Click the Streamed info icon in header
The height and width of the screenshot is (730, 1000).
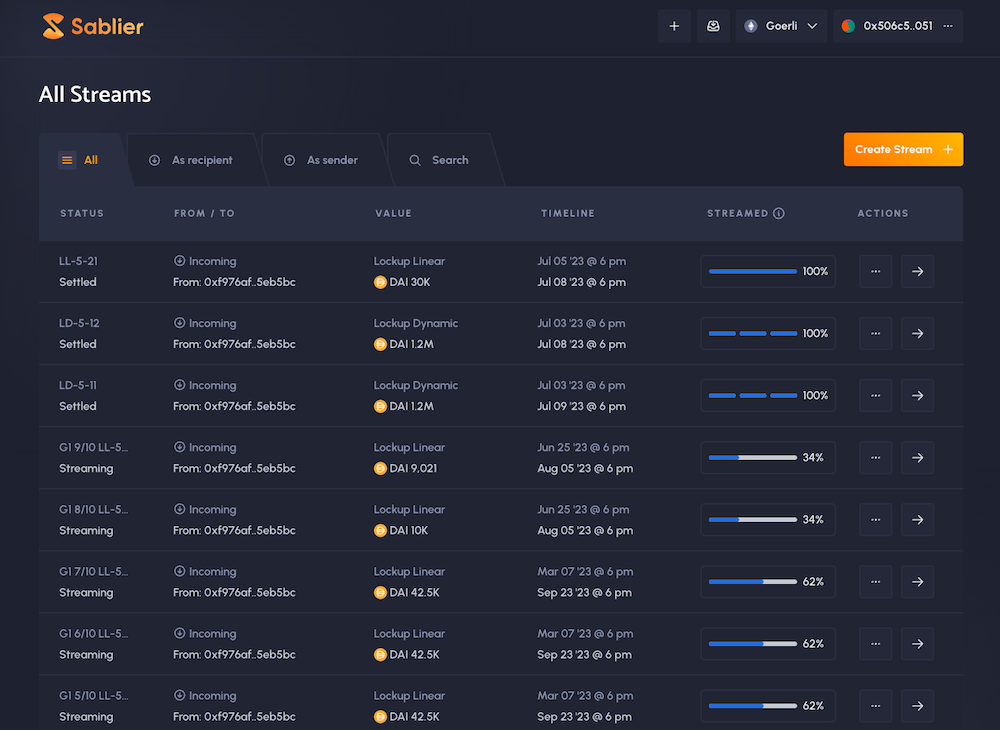pos(779,213)
